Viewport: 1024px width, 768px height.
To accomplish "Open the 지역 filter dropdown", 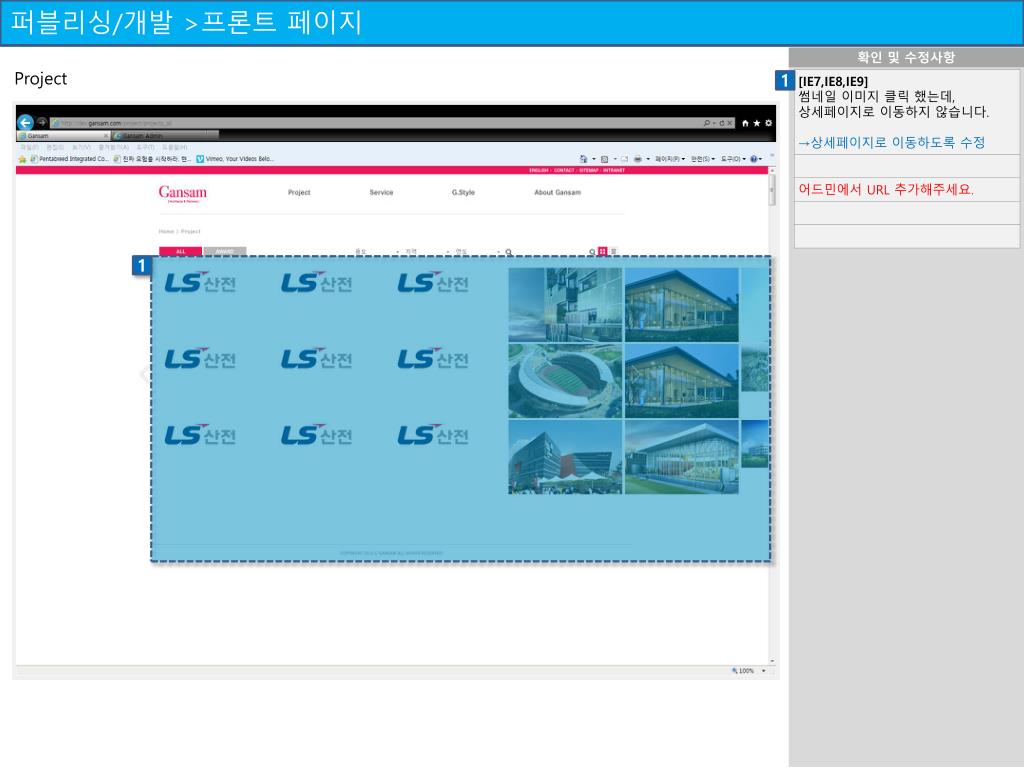I will tap(426, 252).
